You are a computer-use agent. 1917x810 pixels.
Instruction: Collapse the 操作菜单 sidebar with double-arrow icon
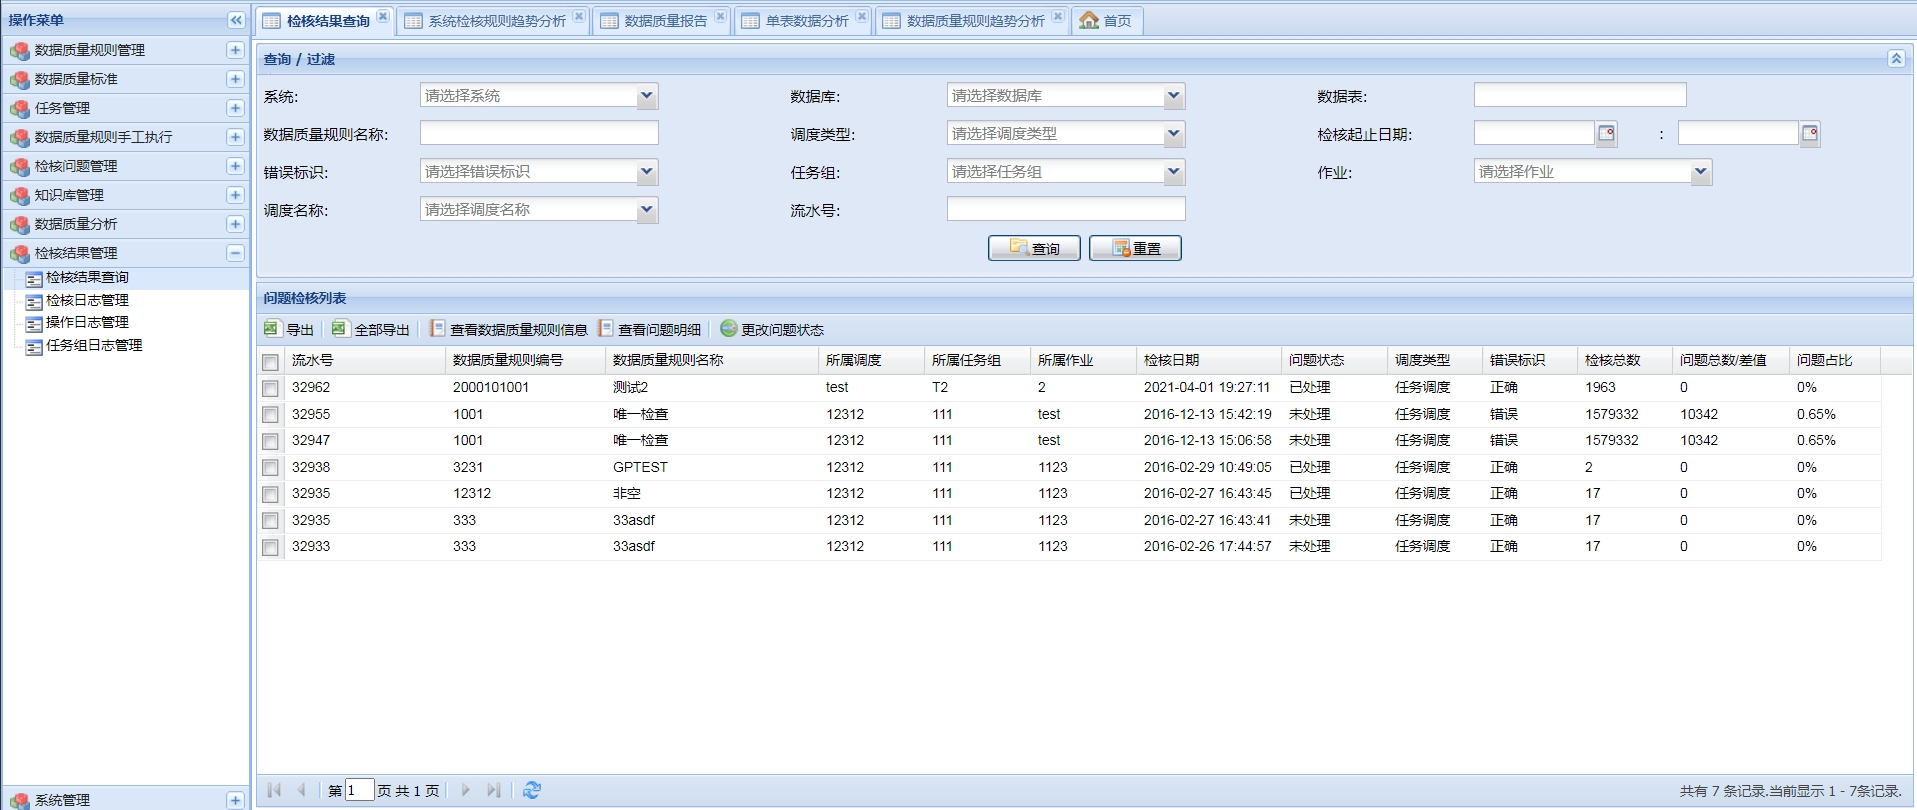(236, 20)
